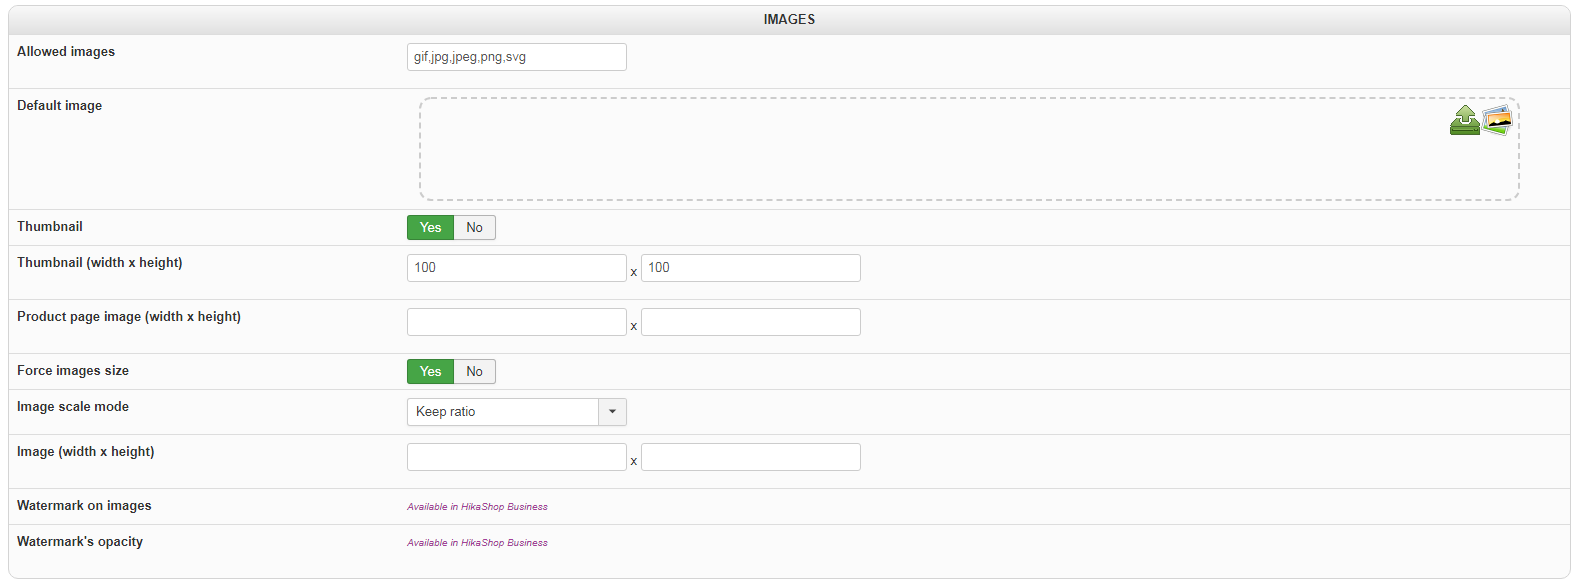
Task: Open the Image scale mode dropdown arrow
Action: (612, 412)
